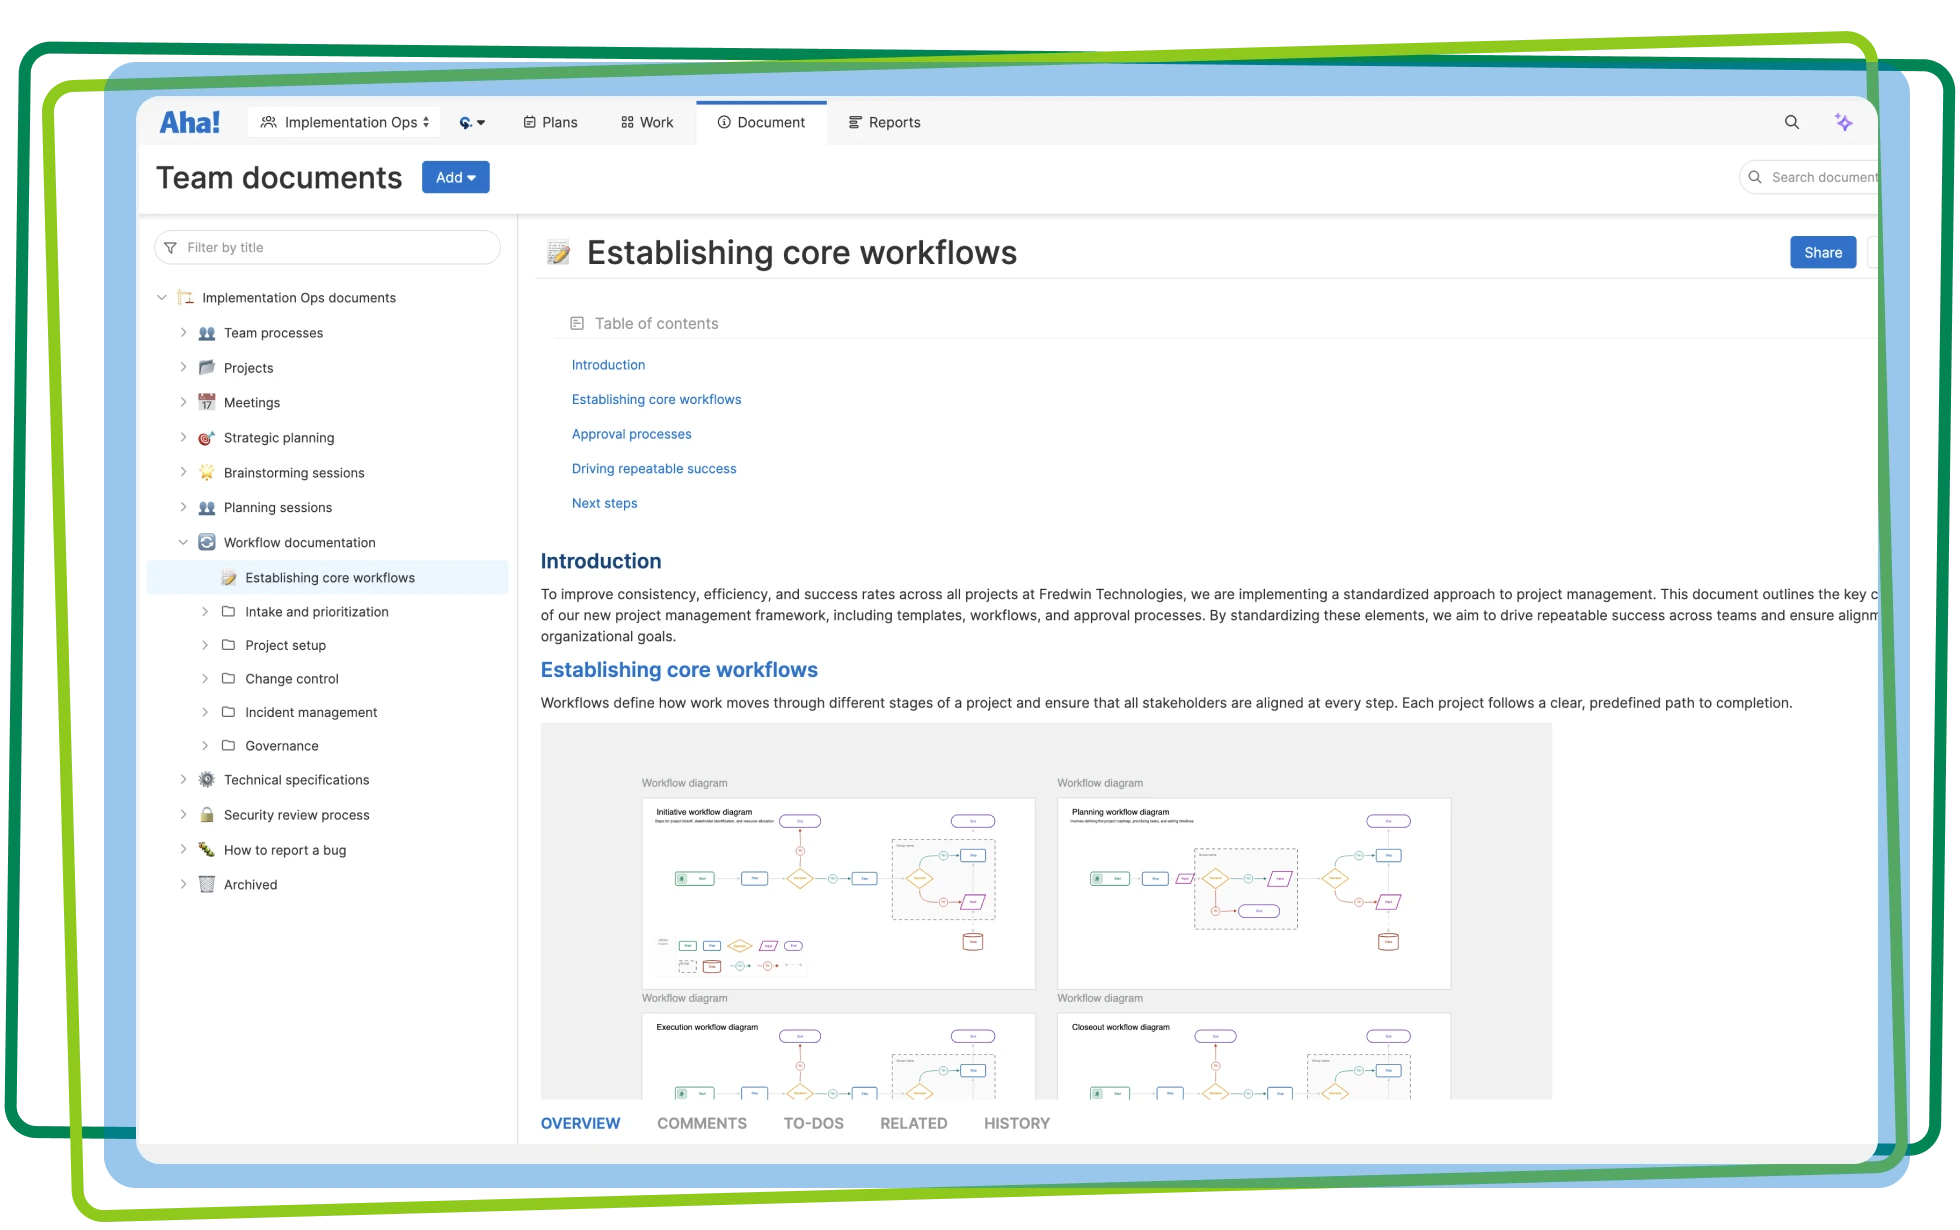Open the Add dropdown button
Viewport: 1960px width, 1230px height.
pos(455,177)
